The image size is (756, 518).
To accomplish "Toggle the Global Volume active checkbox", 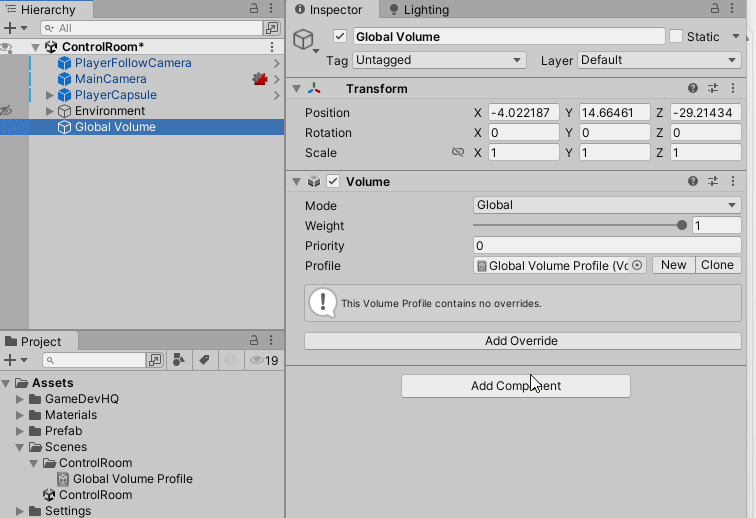I will click(x=340, y=36).
